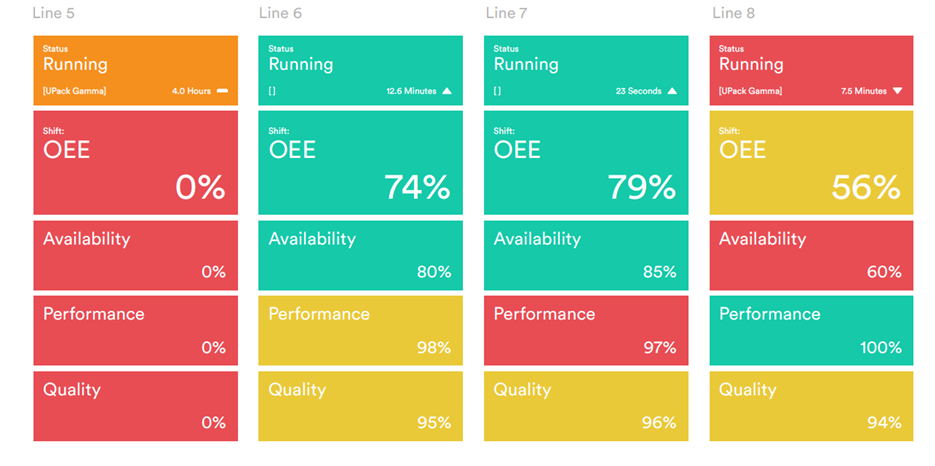Select Line 8 Quality 94% tile
This screenshot has width=935, height=466.
811,406
